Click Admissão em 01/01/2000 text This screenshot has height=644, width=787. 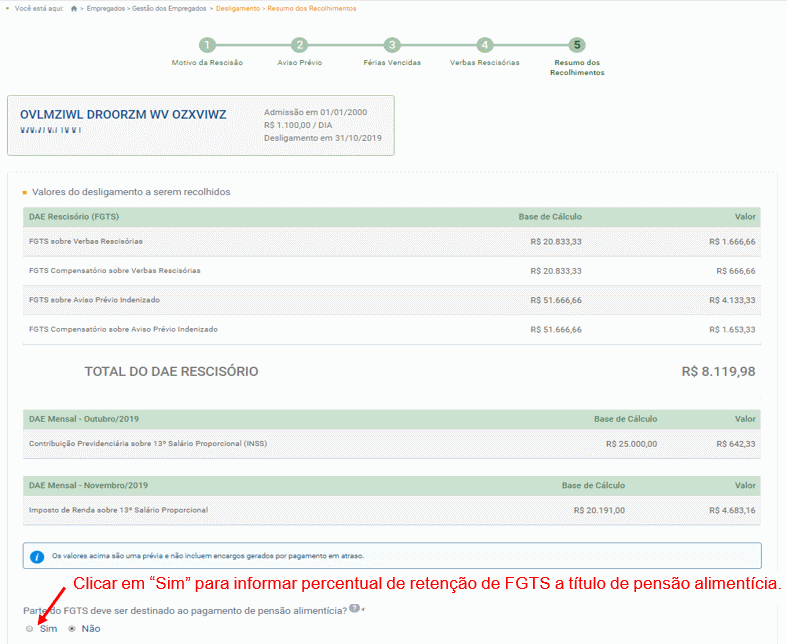316,112
